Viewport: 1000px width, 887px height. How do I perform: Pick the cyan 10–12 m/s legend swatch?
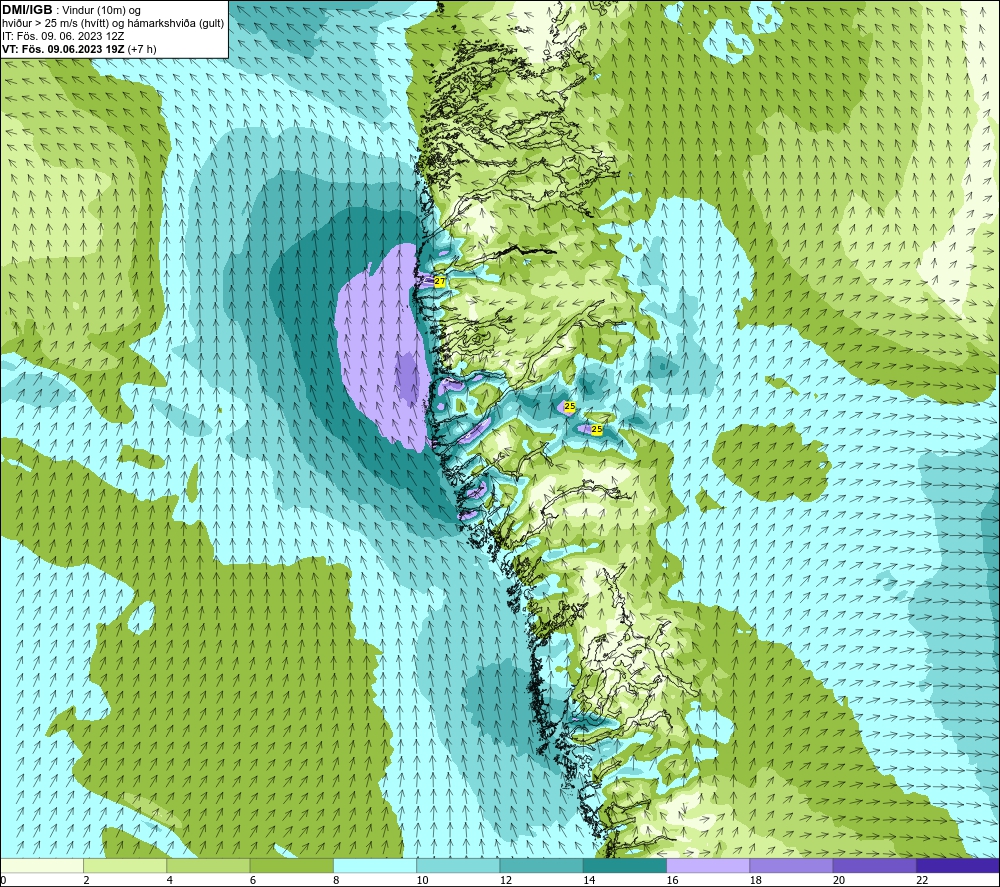(x=458, y=865)
